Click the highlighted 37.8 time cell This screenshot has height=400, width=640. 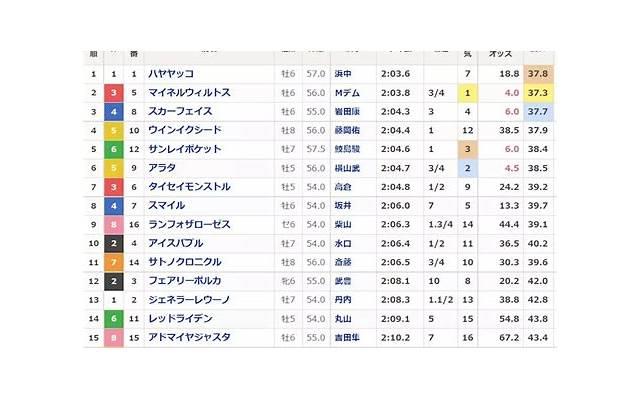[x=538, y=74]
